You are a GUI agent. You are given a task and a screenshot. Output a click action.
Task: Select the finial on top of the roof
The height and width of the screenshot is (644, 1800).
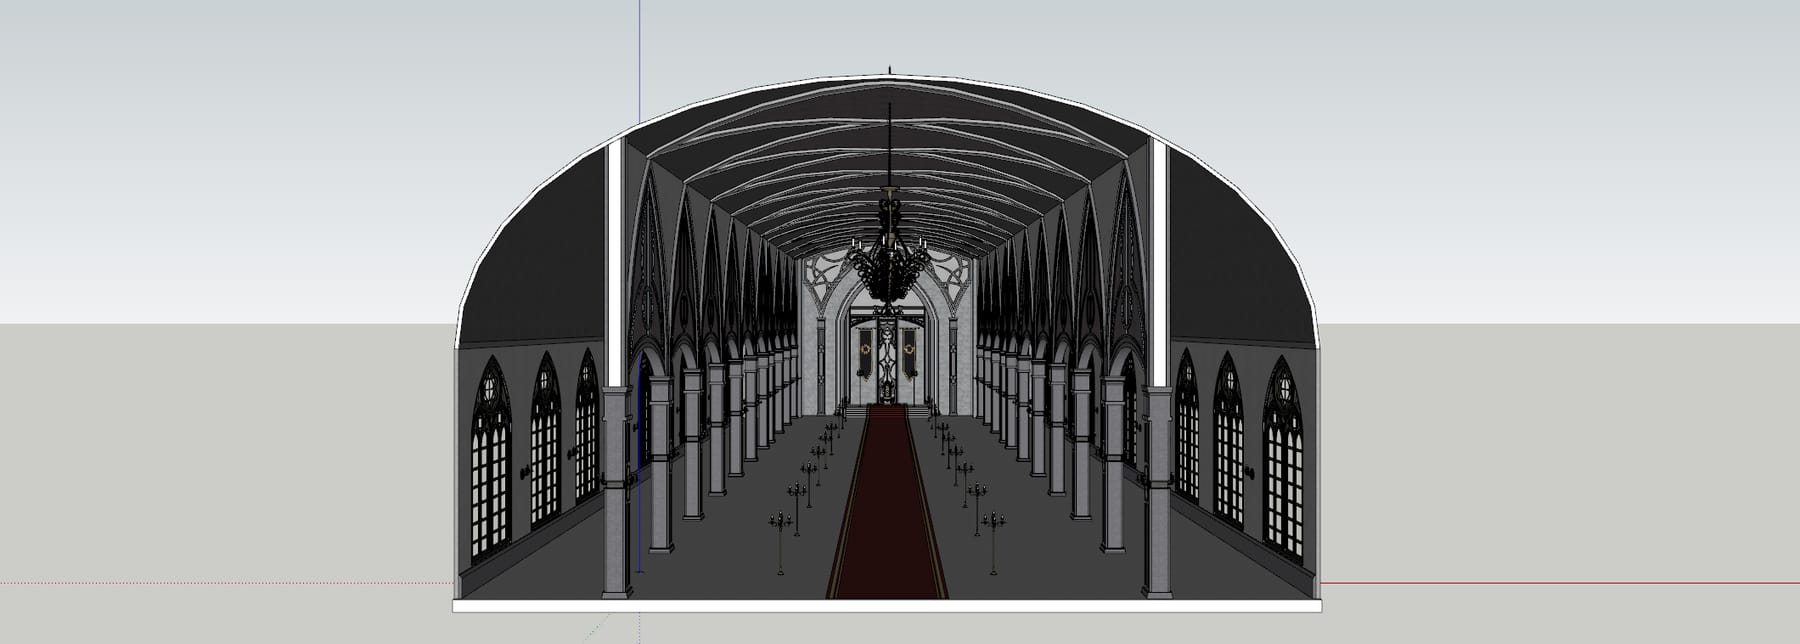point(890,69)
